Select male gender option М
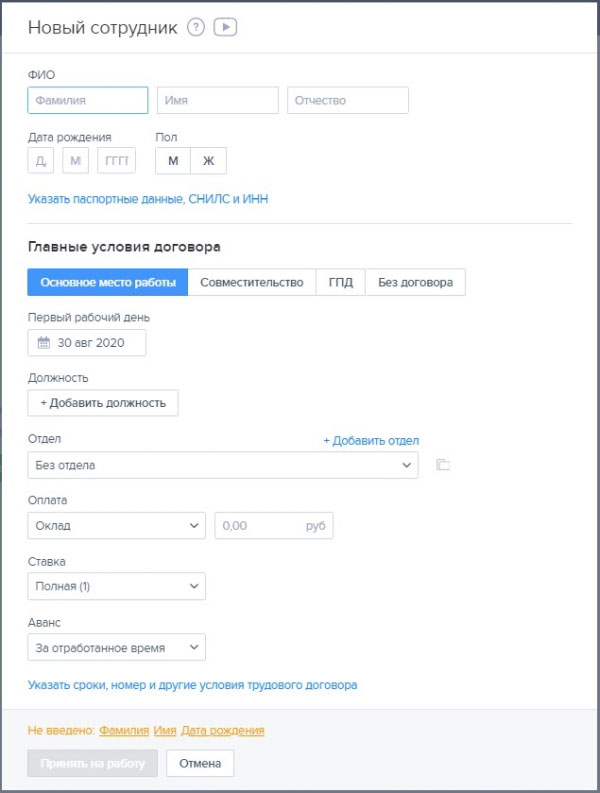The width and height of the screenshot is (600, 793). 173,161
